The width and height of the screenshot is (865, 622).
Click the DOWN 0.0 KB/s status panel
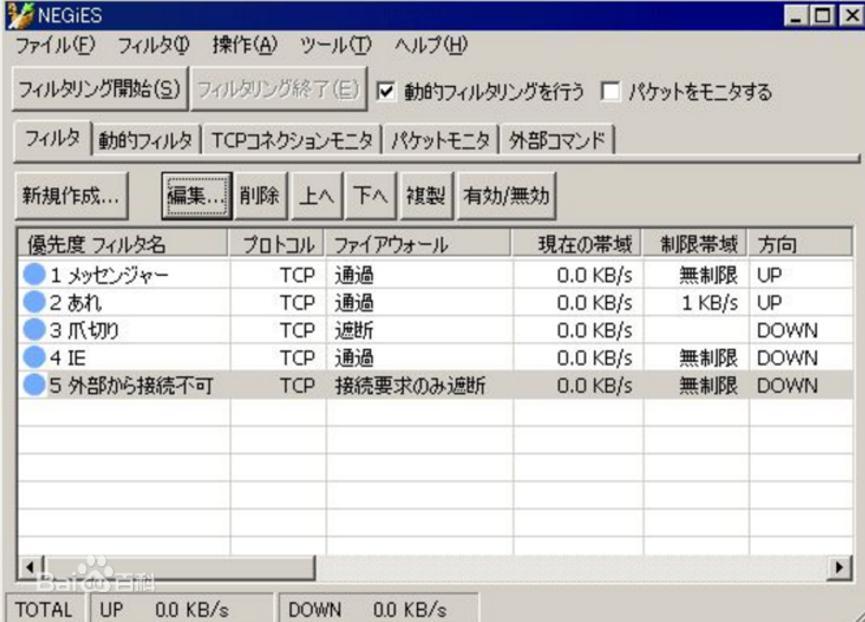coord(378,609)
